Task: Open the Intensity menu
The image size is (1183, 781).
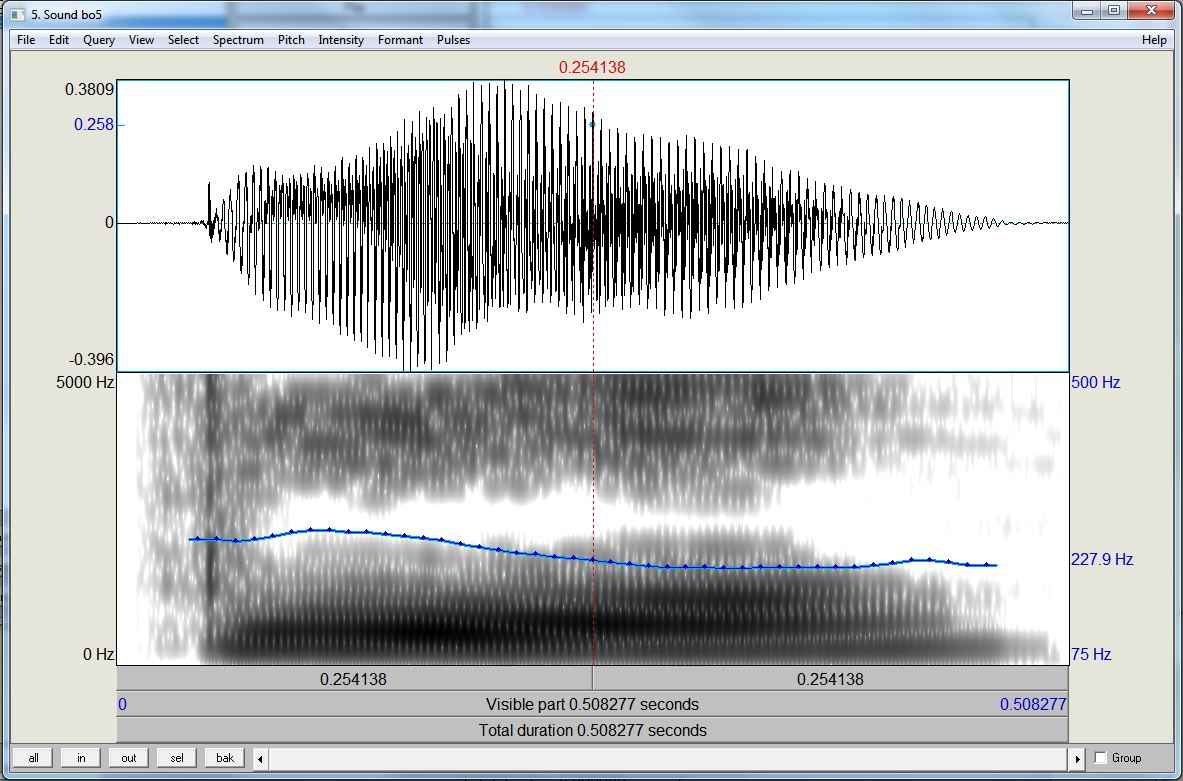Action: coord(341,40)
